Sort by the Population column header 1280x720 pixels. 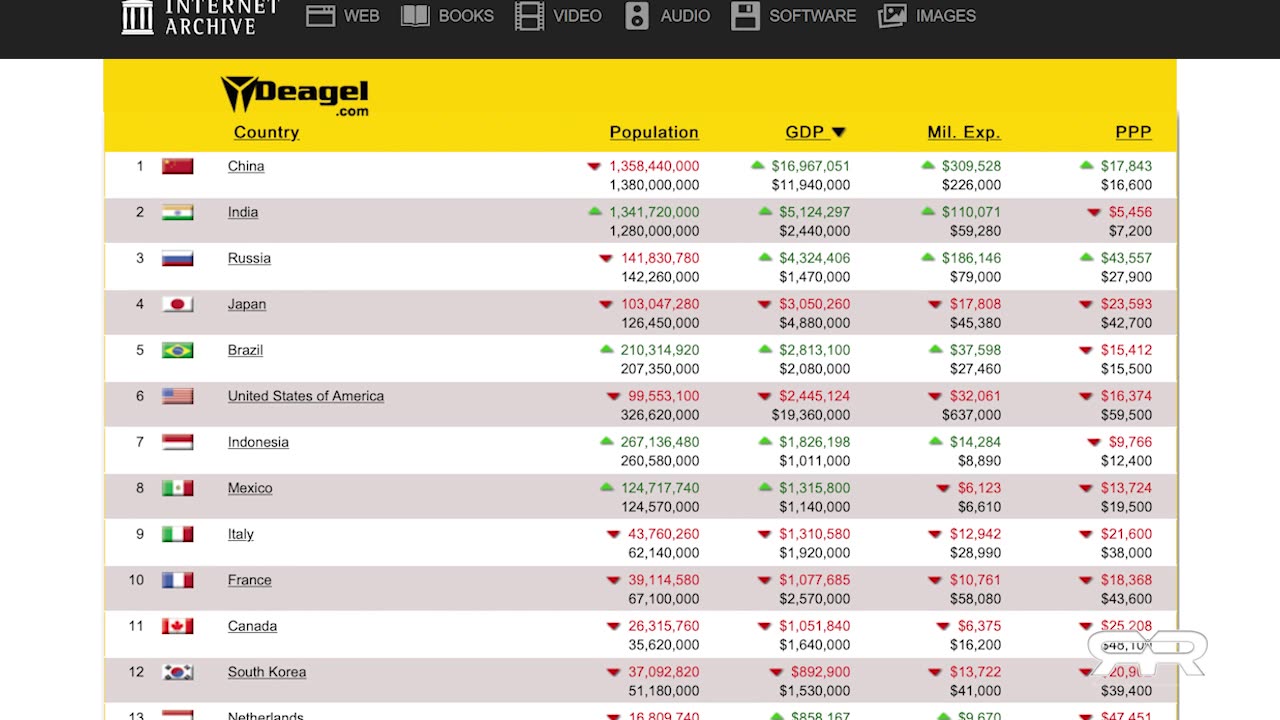[654, 132]
